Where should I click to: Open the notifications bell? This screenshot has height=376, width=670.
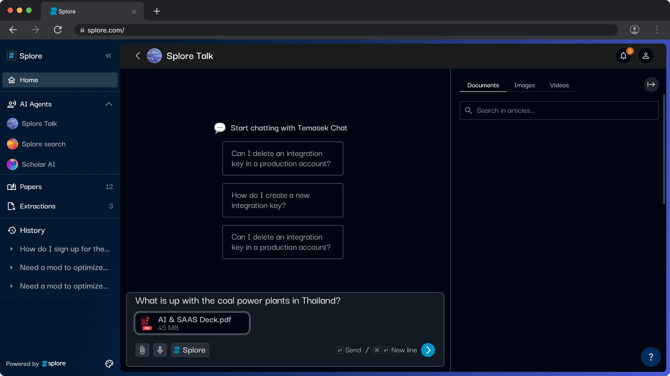[623, 56]
